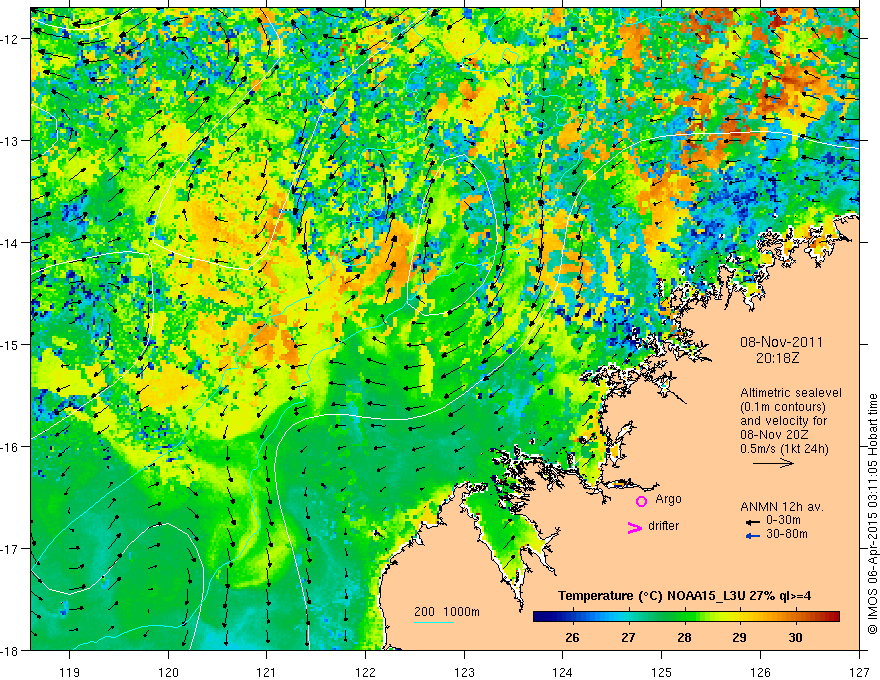Click the '0-30m' depth label
The width and height of the screenshot is (880, 680).
pyautogui.click(x=783, y=520)
